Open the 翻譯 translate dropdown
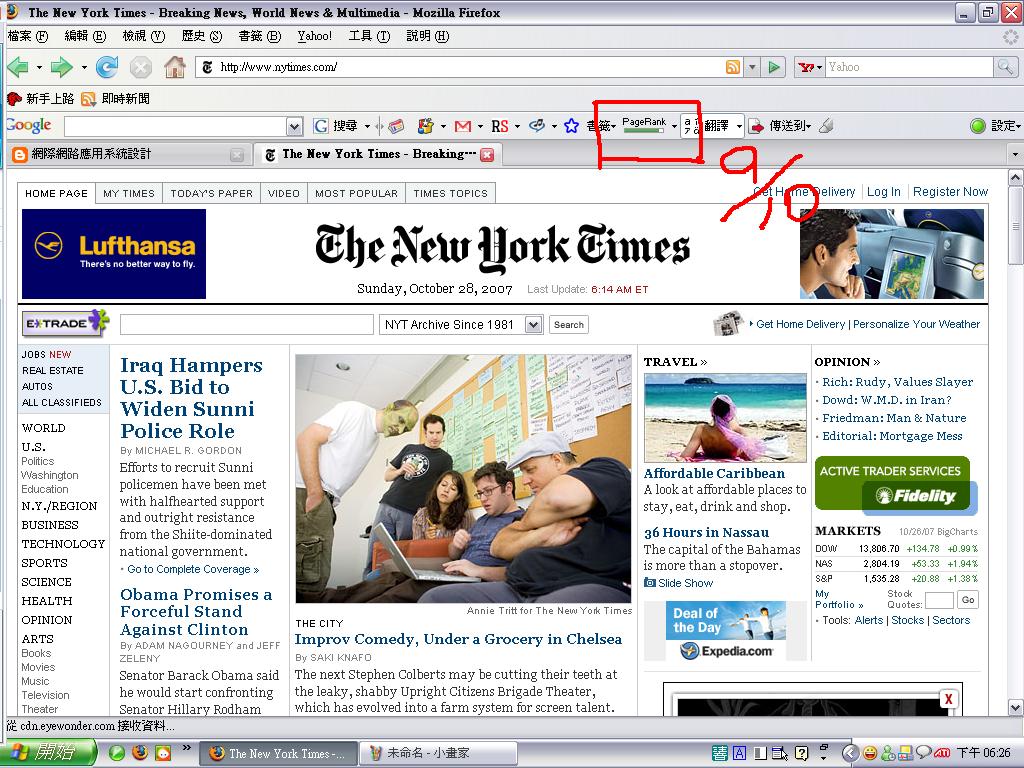 (x=739, y=126)
